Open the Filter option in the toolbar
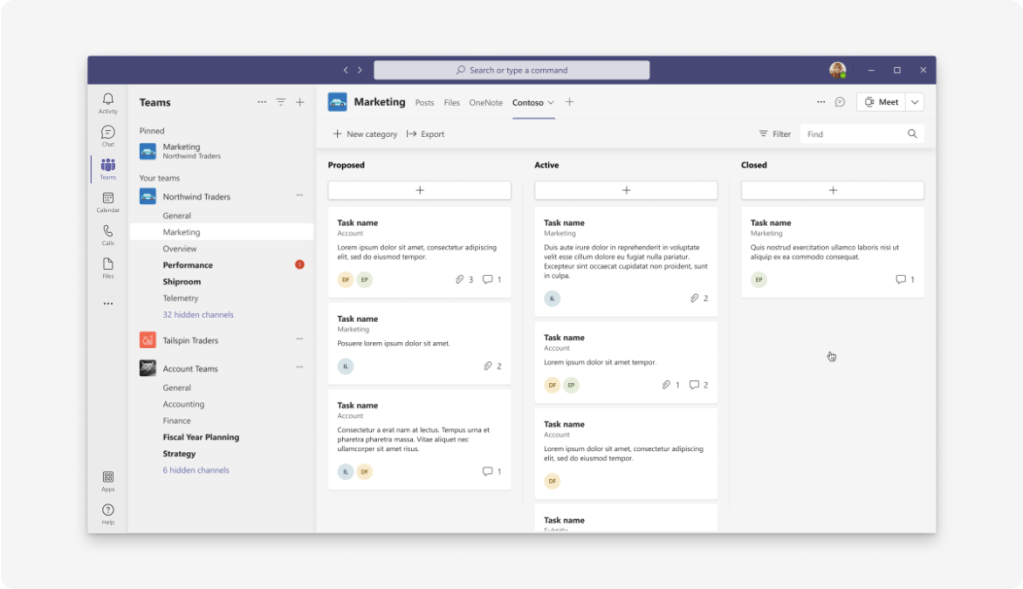 tap(774, 134)
